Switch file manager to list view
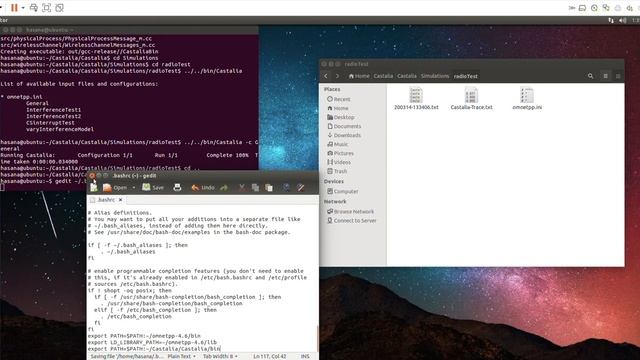Image resolution: width=640 pixels, height=360 pixels. click(x=606, y=76)
